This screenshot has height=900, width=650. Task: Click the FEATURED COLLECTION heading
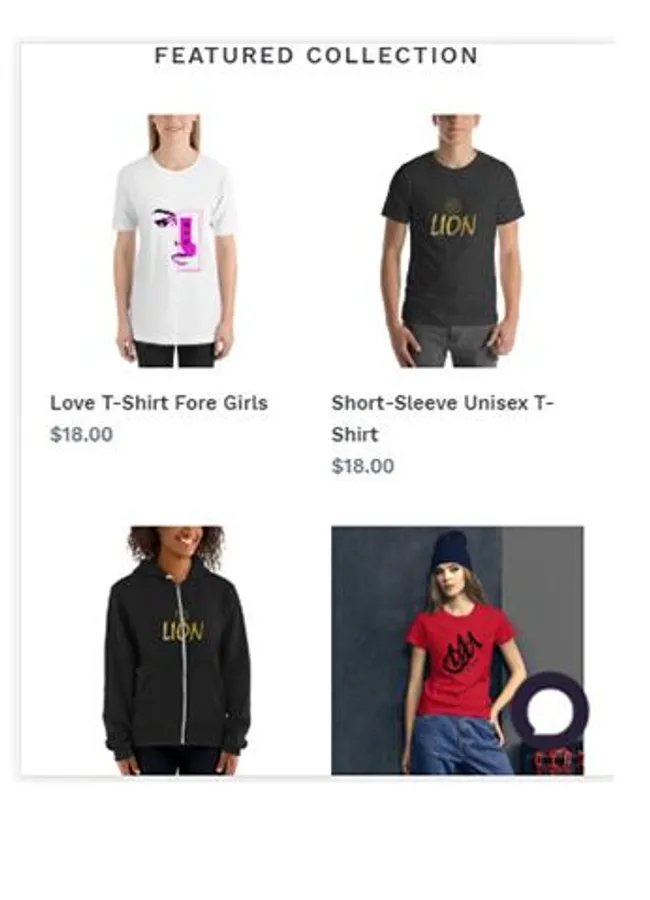pos(316,56)
